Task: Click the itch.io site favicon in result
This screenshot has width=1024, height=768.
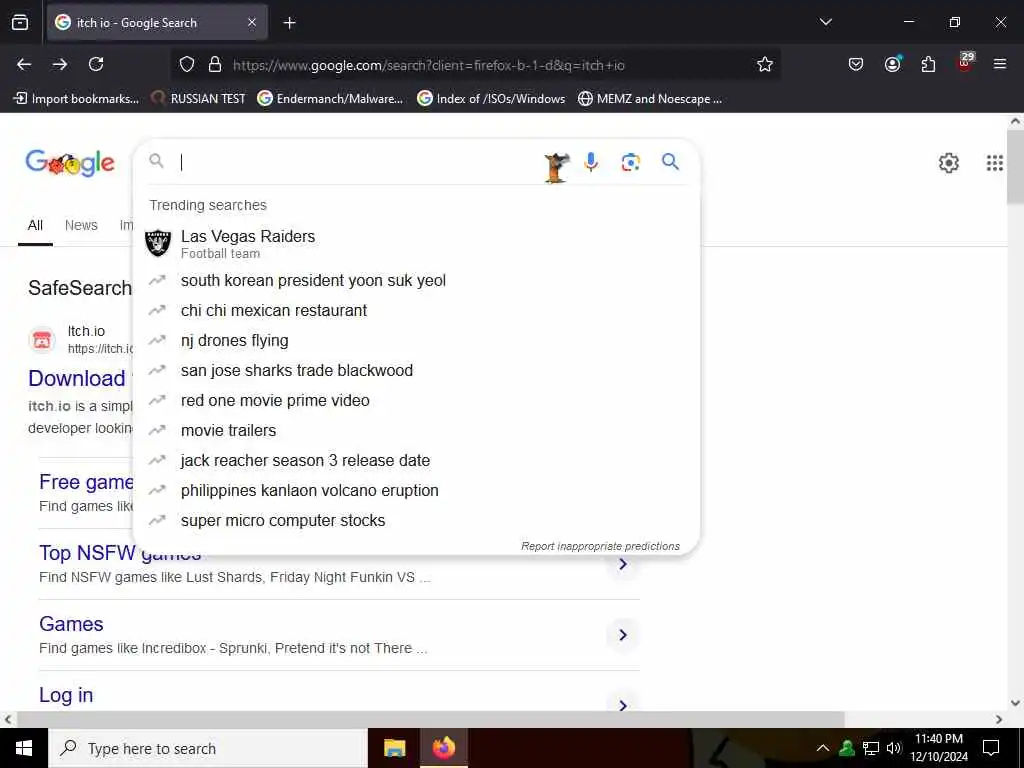Action: pos(42,340)
